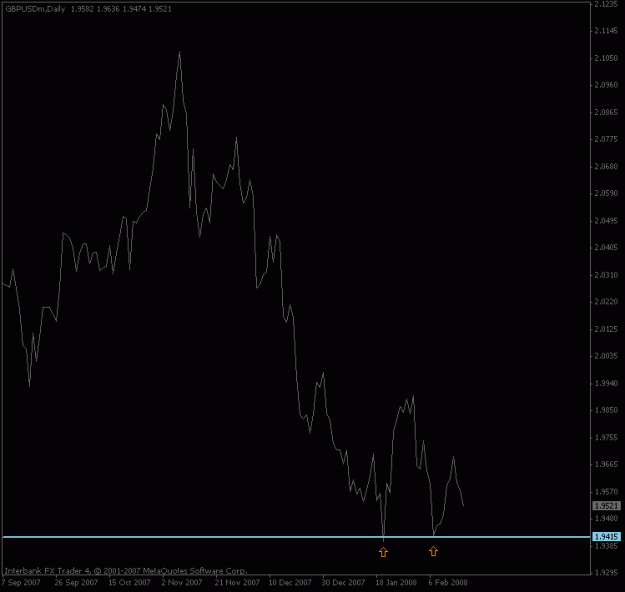Image resolution: width=625 pixels, height=592 pixels.
Task: Click the 2.1145 price axis label
Action: pyautogui.click(x=606, y=31)
